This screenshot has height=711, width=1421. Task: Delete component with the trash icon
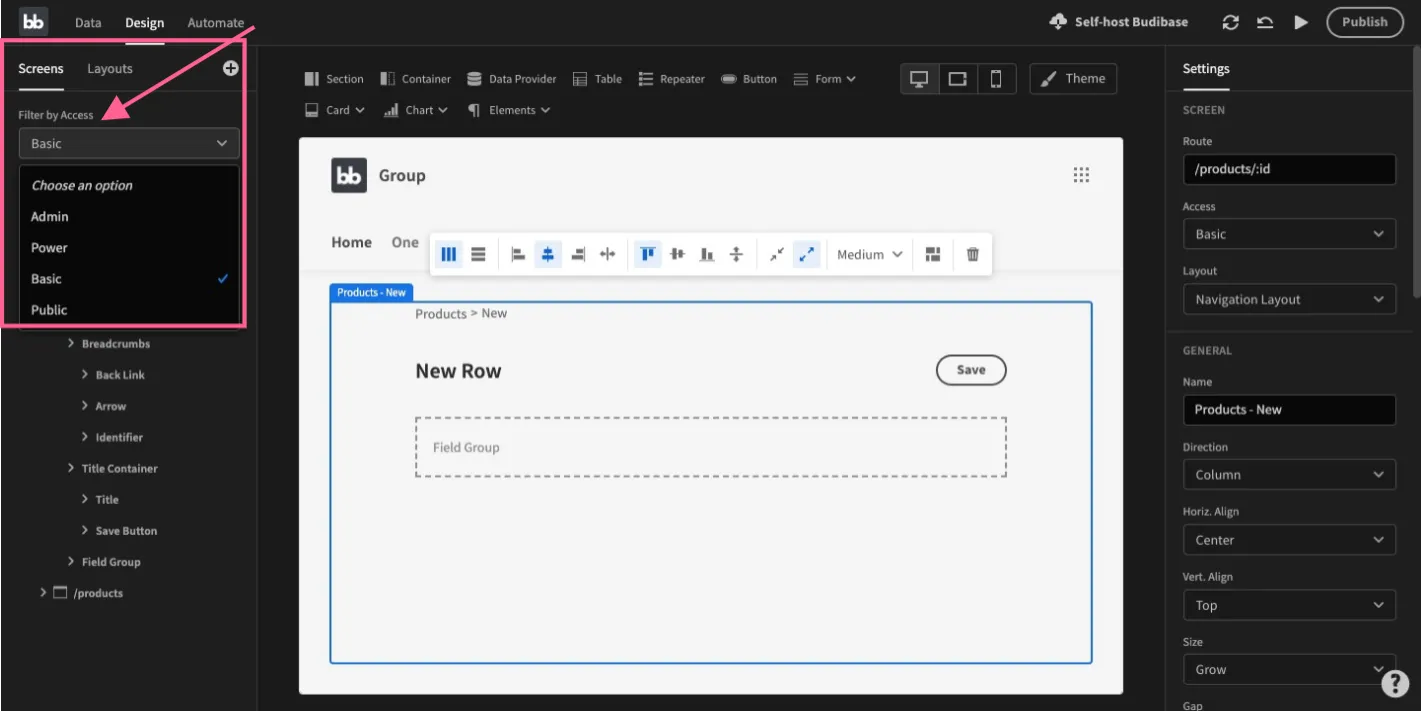(x=972, y=255)
